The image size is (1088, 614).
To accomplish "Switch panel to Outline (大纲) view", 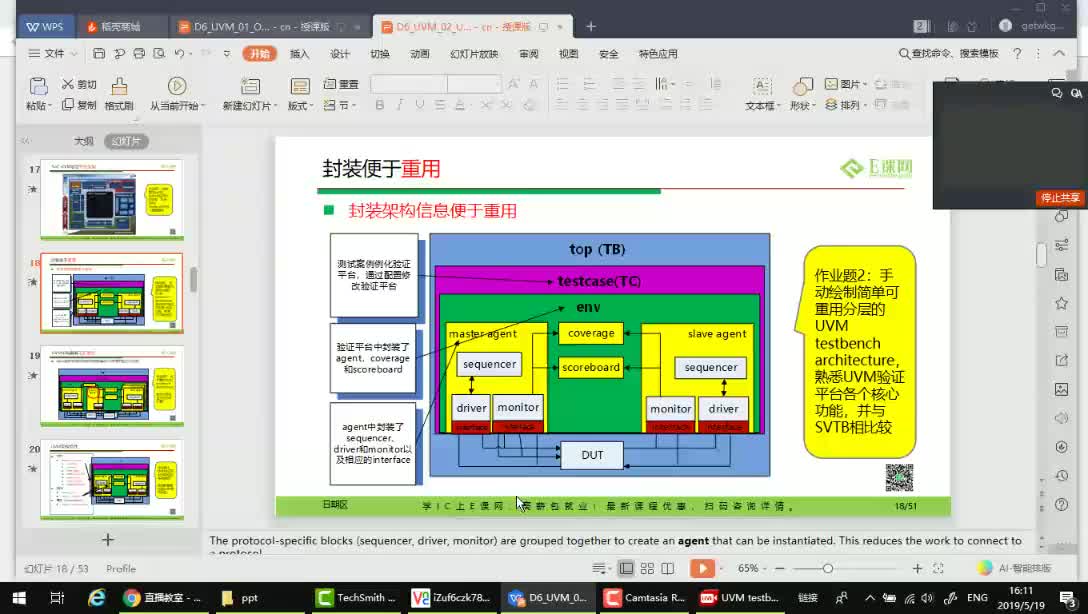I will [x=84, y=141].
